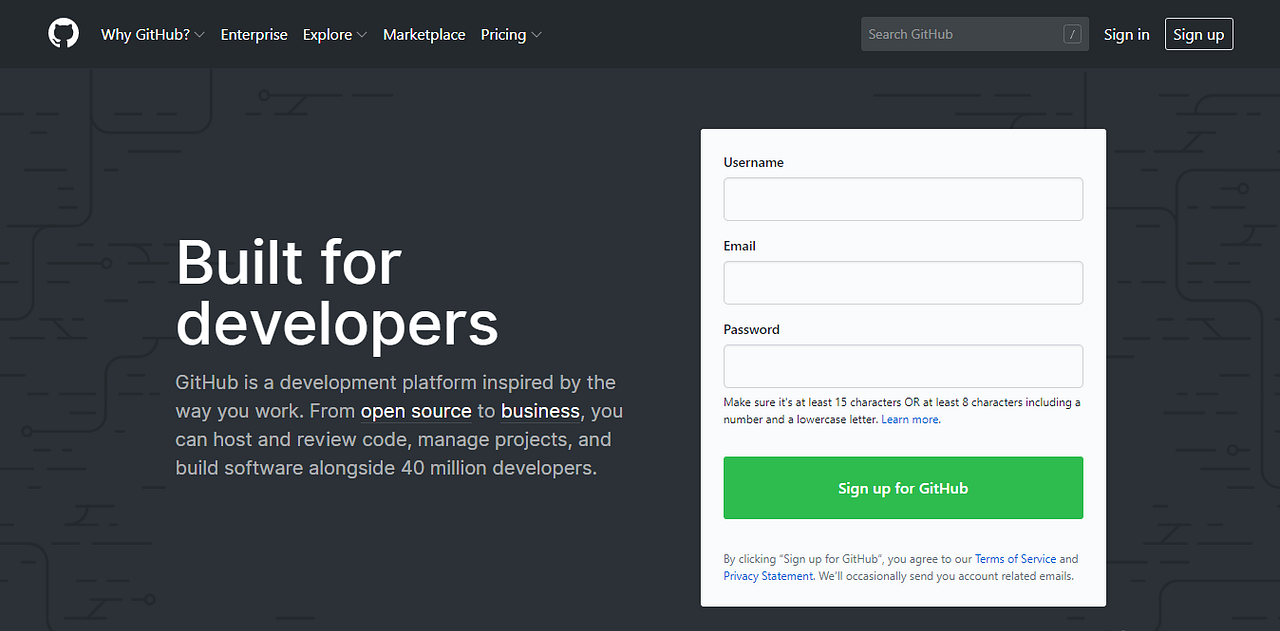The height and width of the screenshot is (631, 1280).
Task: Click the Username input field
Action: click(902, 199)
